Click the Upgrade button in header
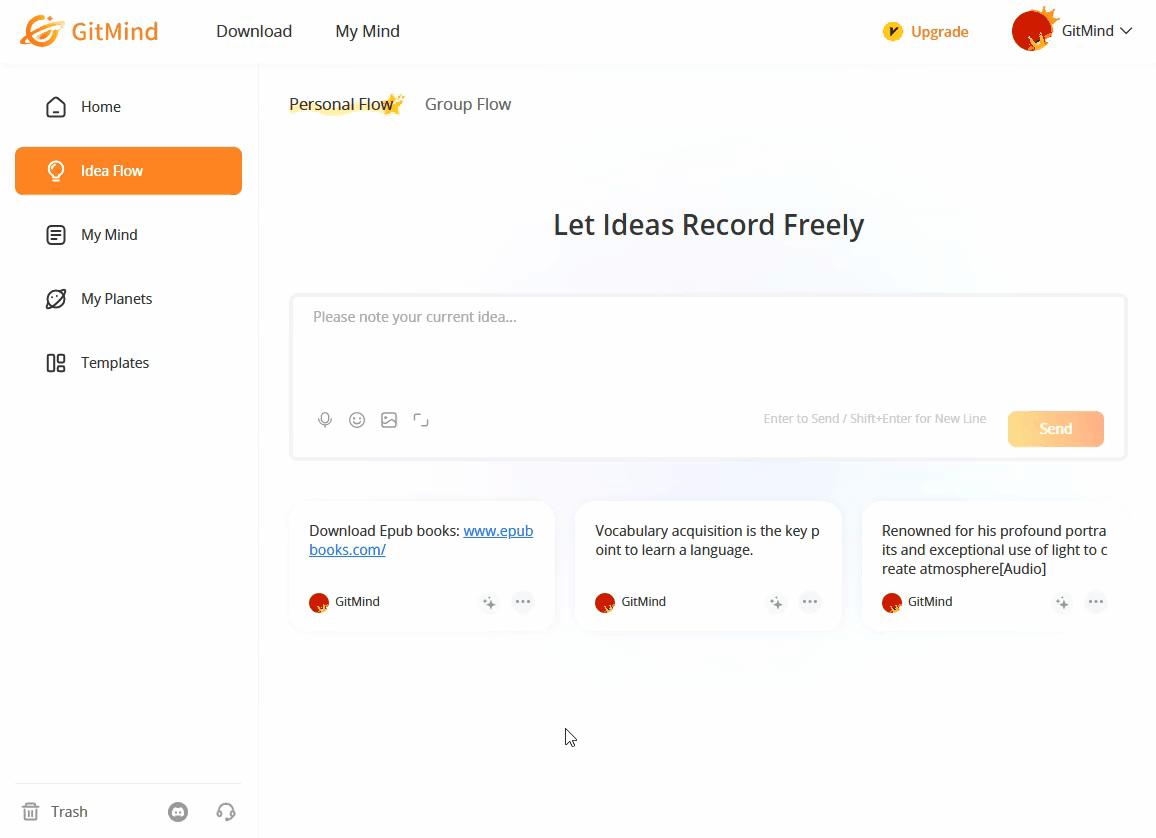This screenshot has height=838, width=1156. [x=926, y=32]
